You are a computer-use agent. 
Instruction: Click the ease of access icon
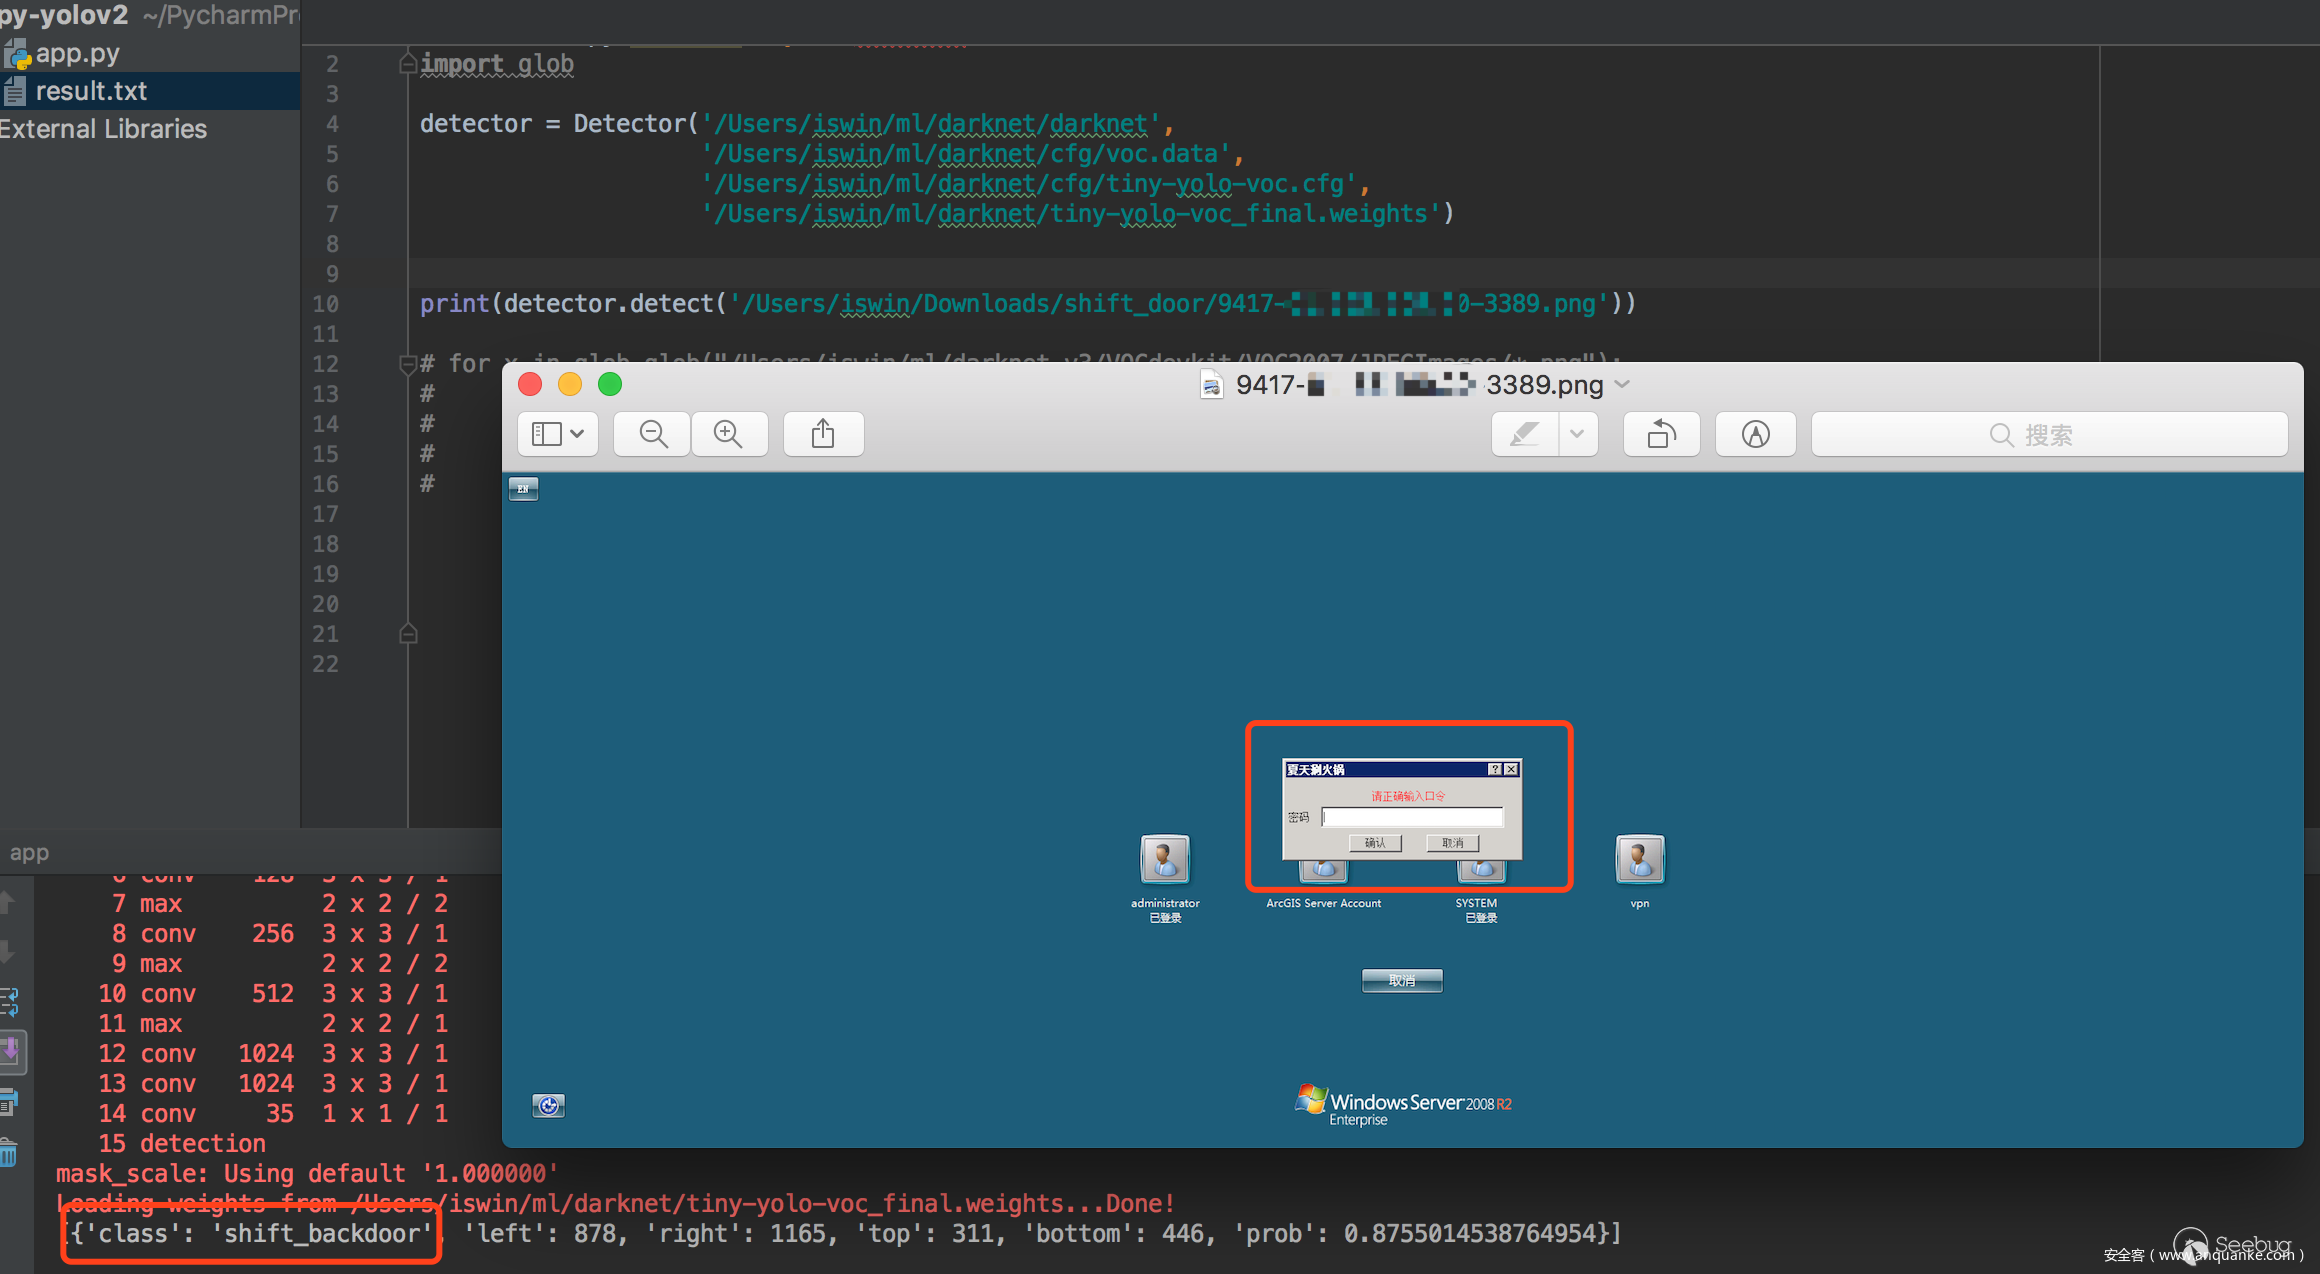pos(548,1105)
